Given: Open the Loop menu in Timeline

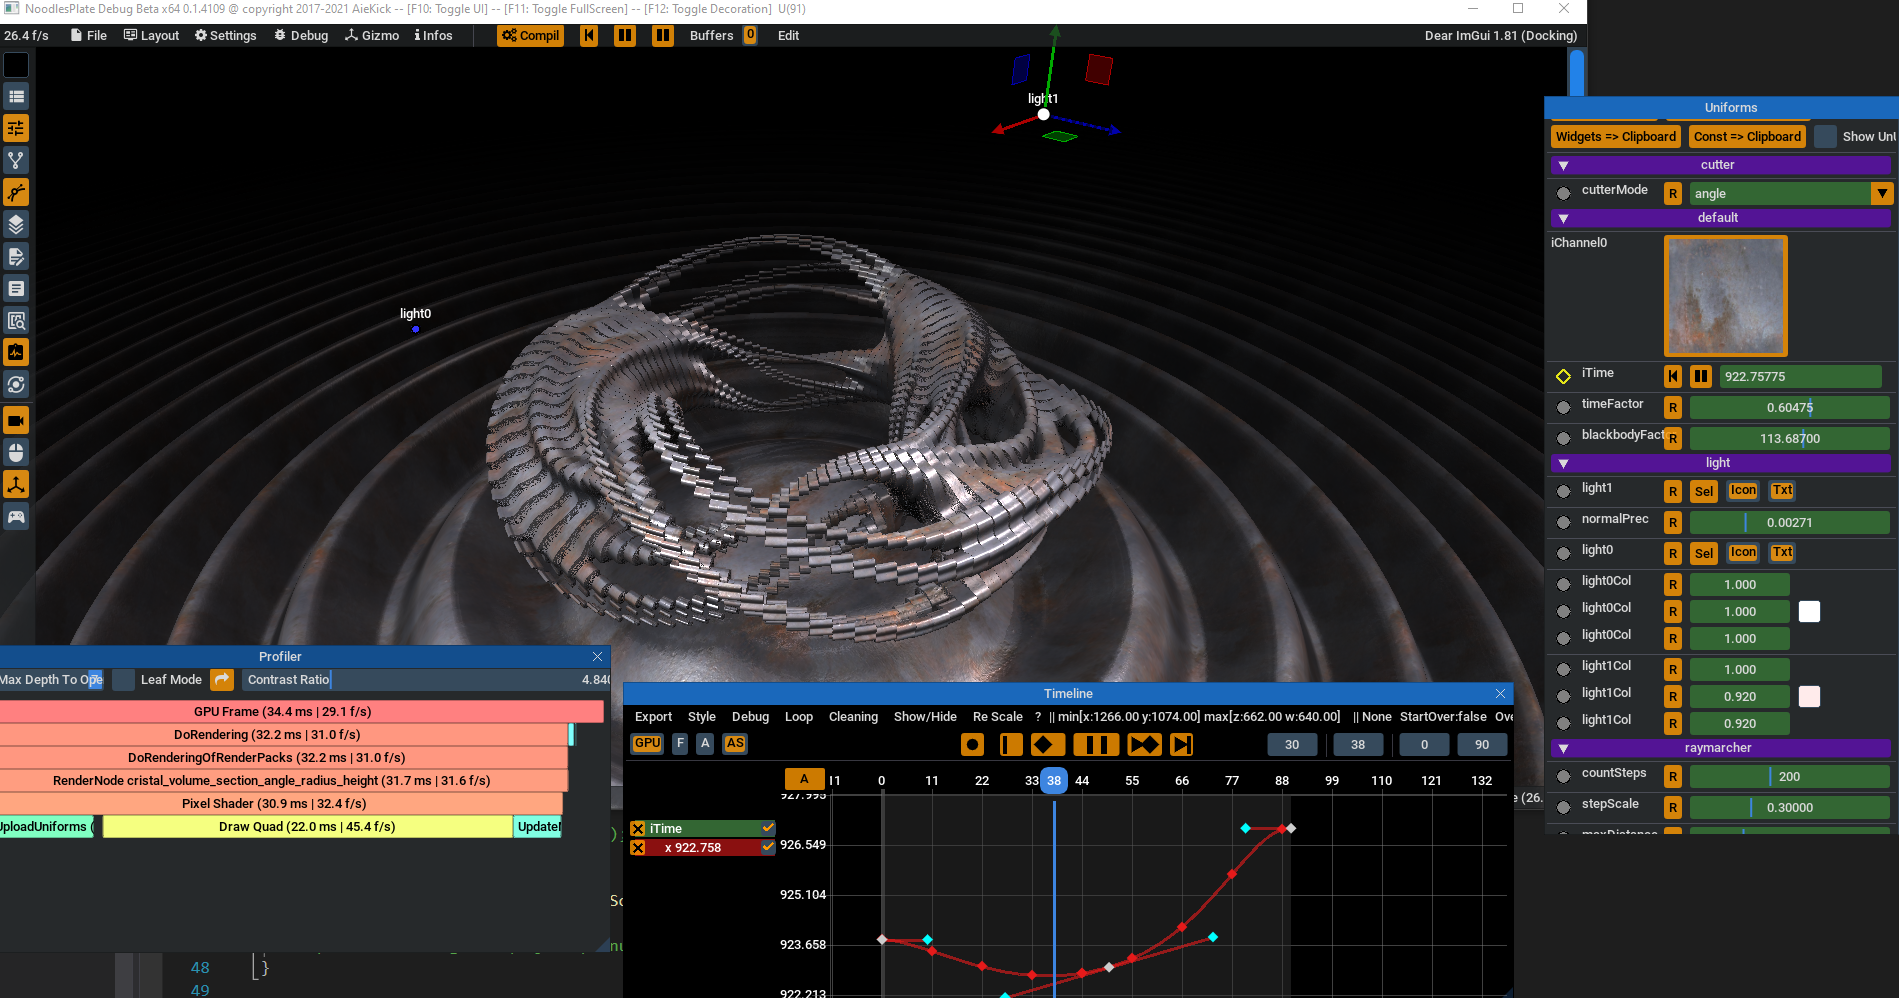Looking at the screenshot, I should pos(798,717).
